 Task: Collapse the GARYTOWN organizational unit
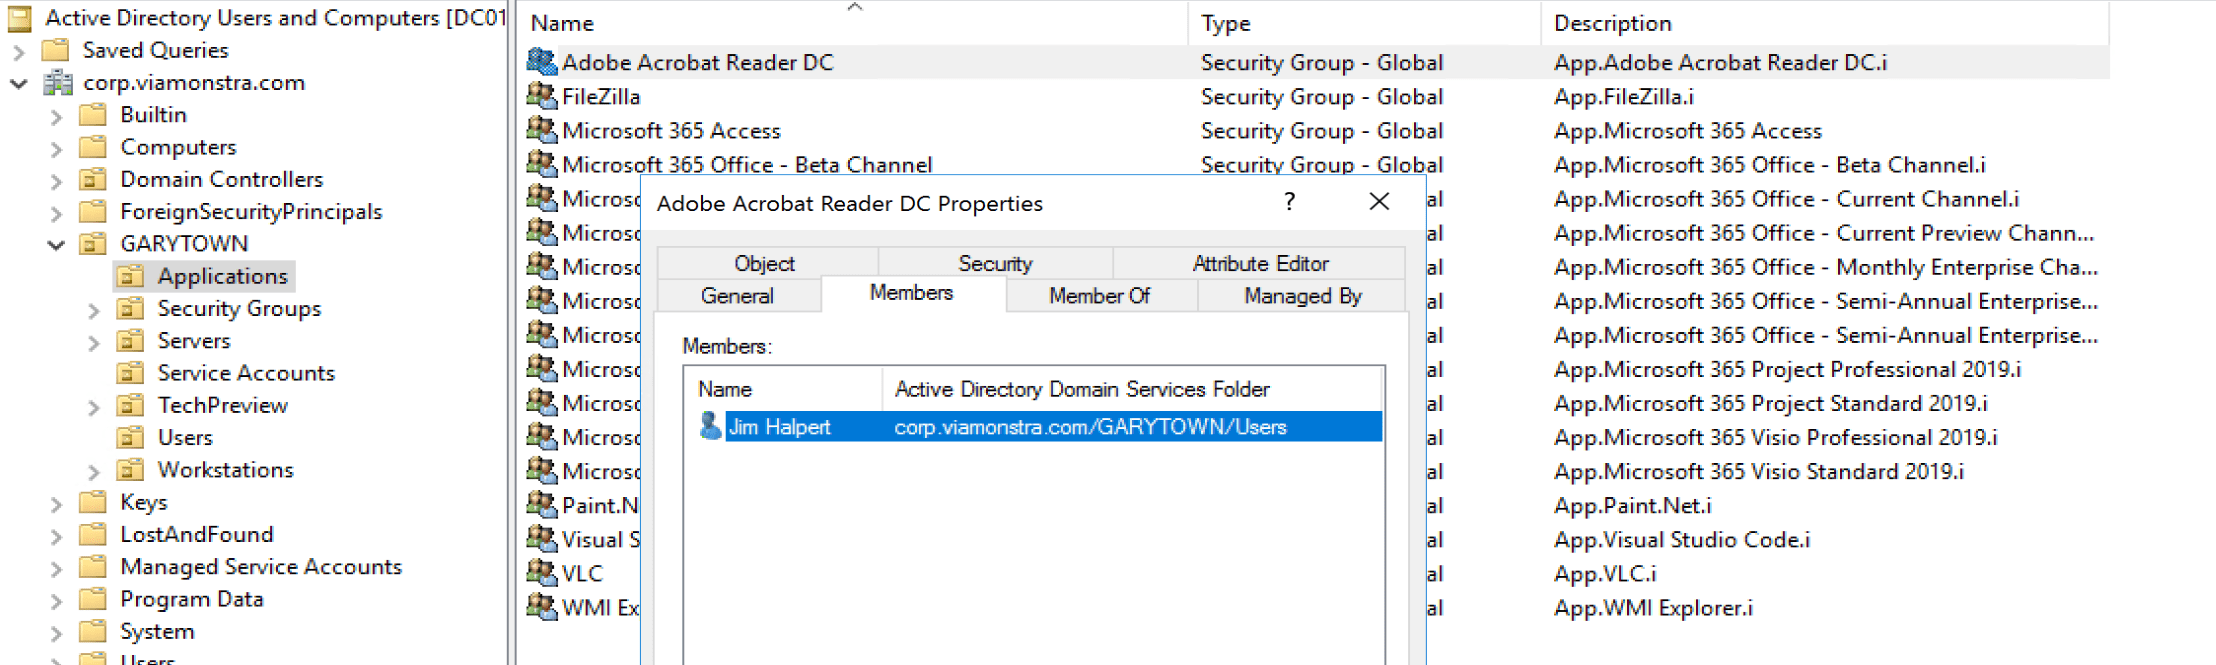56,245
